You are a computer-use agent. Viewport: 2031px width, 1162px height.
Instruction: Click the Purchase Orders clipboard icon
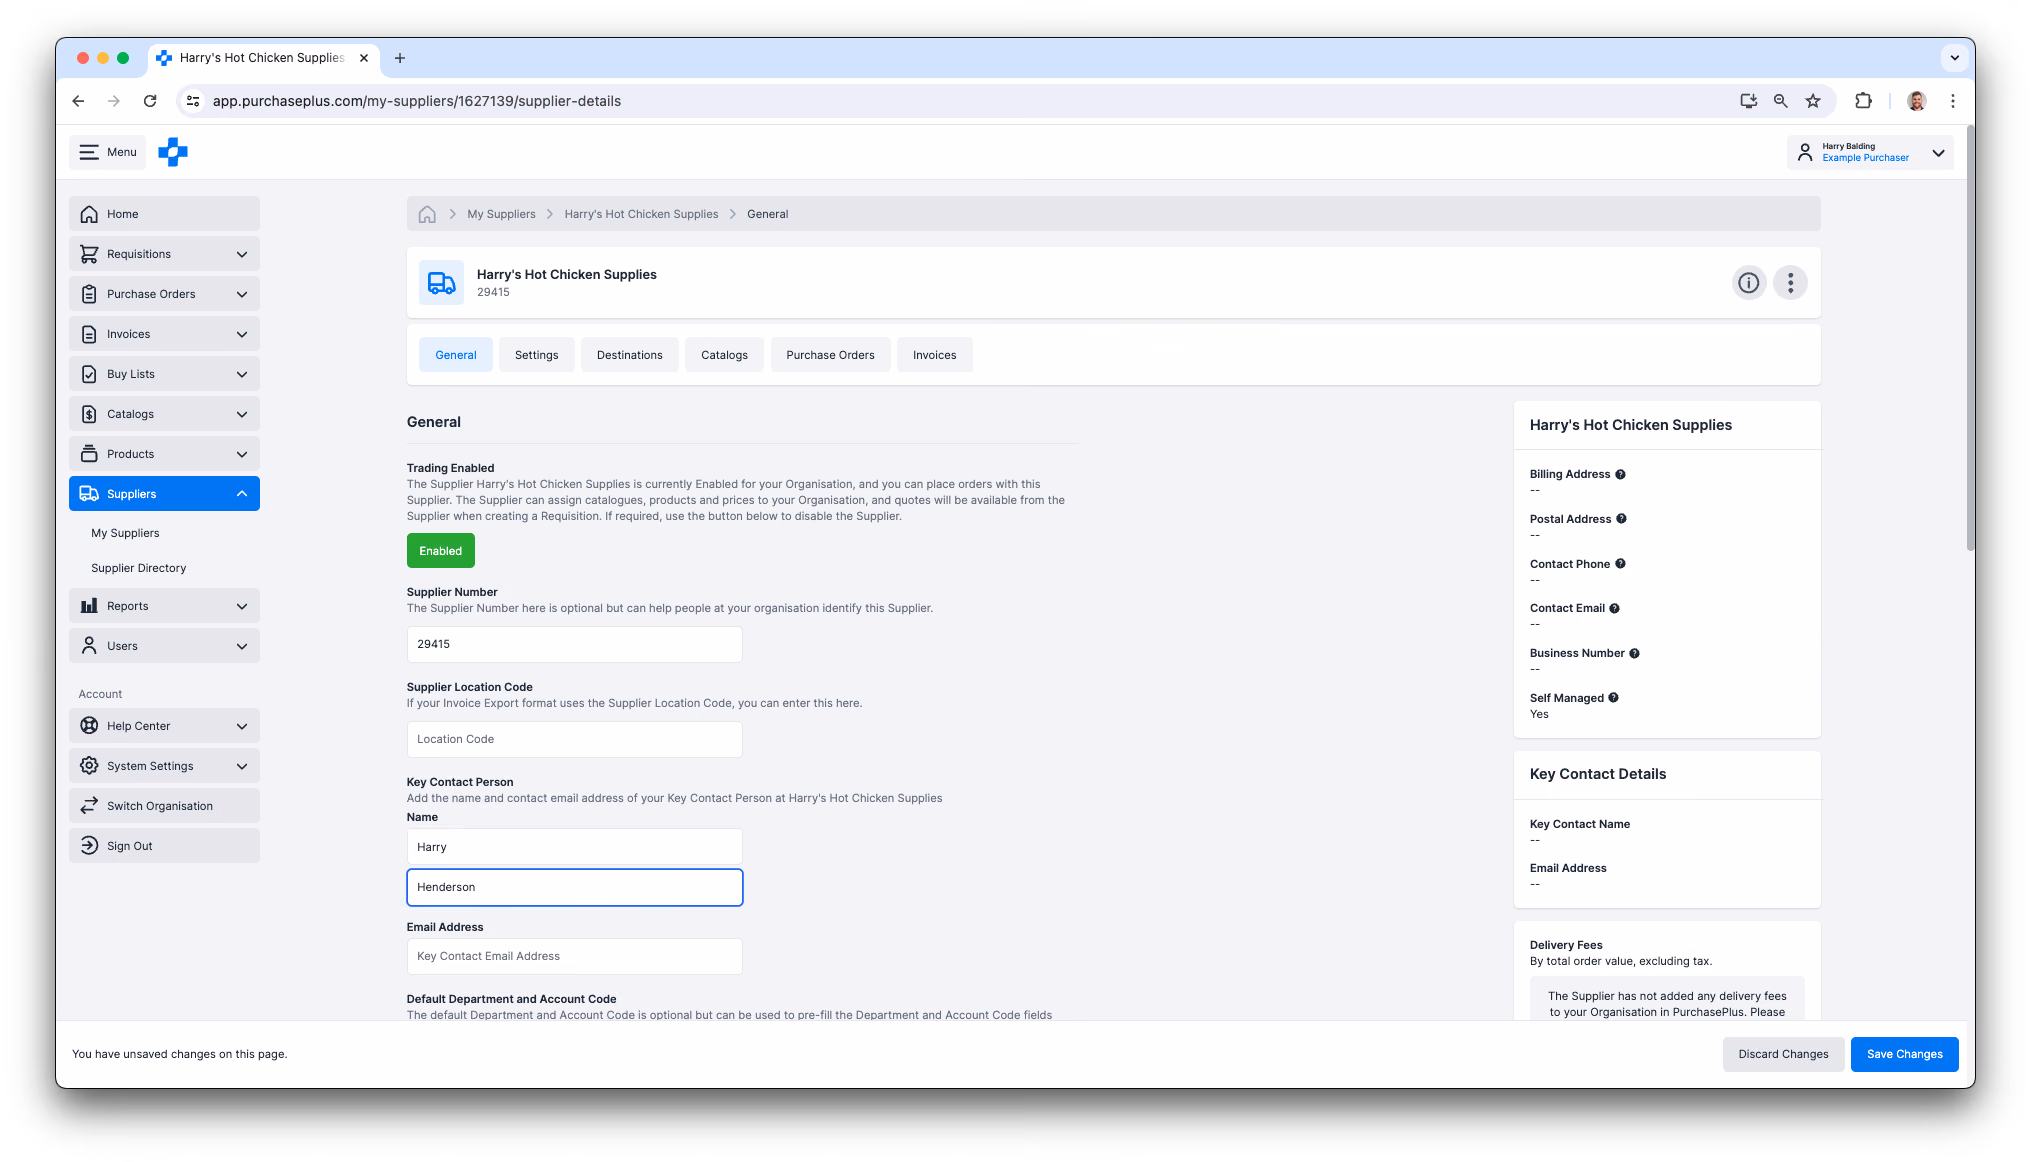pyautogui.click(x=89, y=294)
